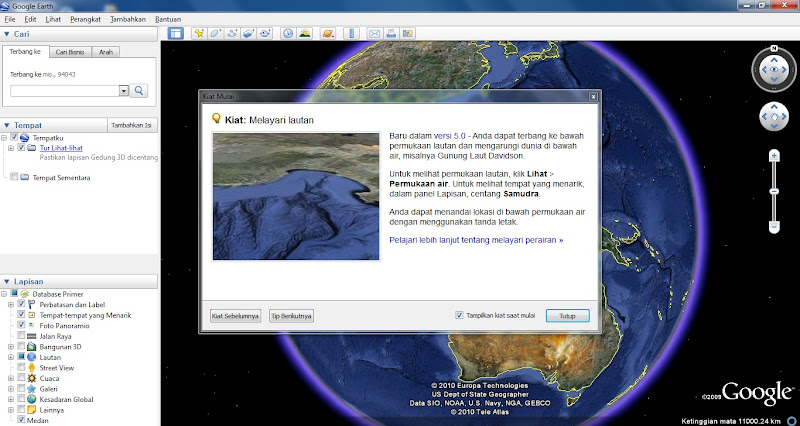Click the Tip Berikutnya button

(x=291, y=316)
